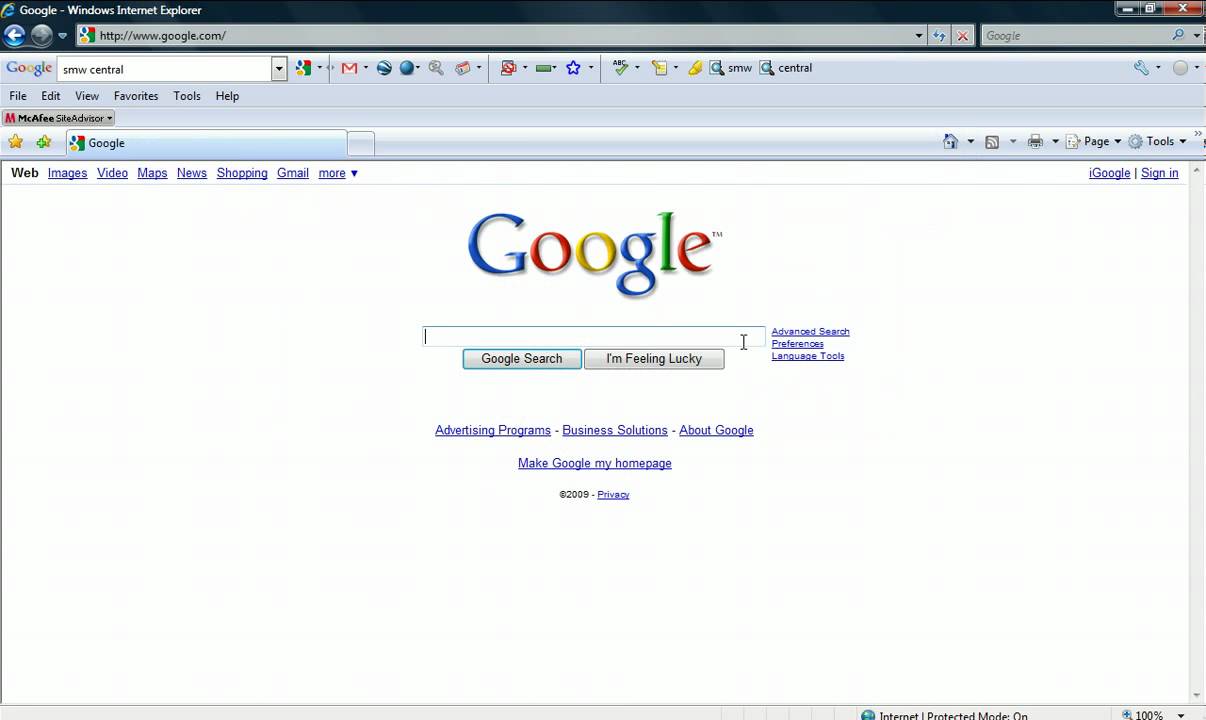Click the I'm Feeling Lucky button
The width and height of the screenshot is (1206, 720).
coord(654,359)
